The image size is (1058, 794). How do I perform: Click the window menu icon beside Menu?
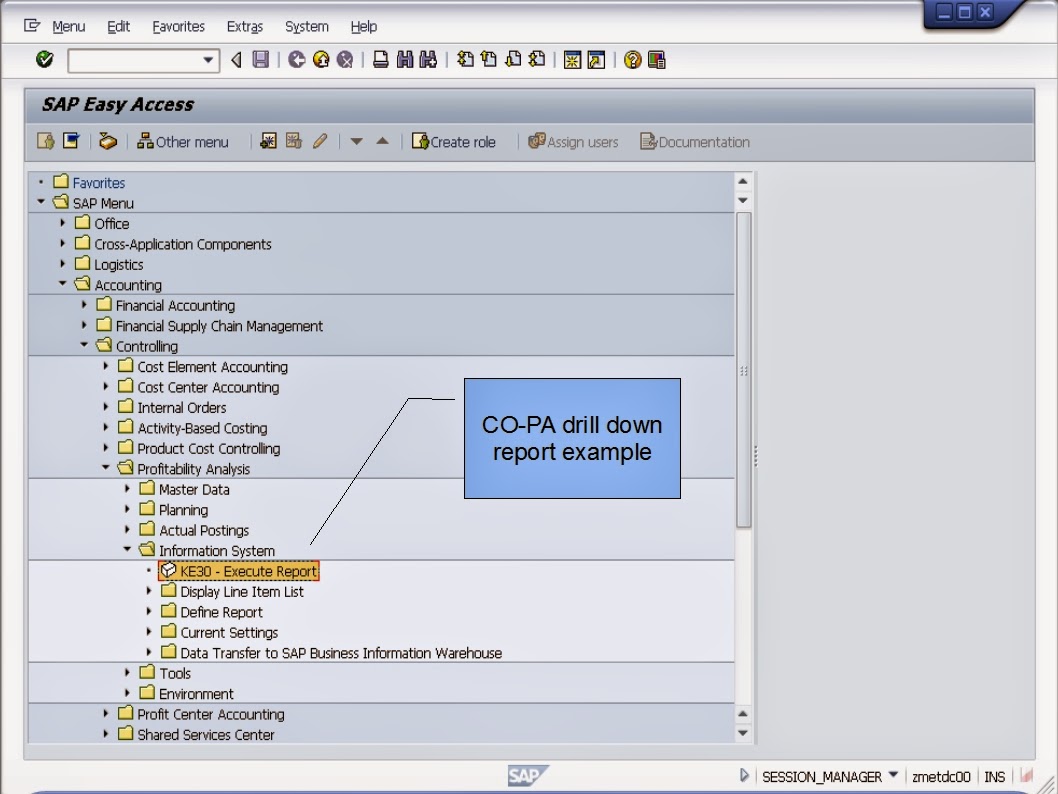[32, 26]
